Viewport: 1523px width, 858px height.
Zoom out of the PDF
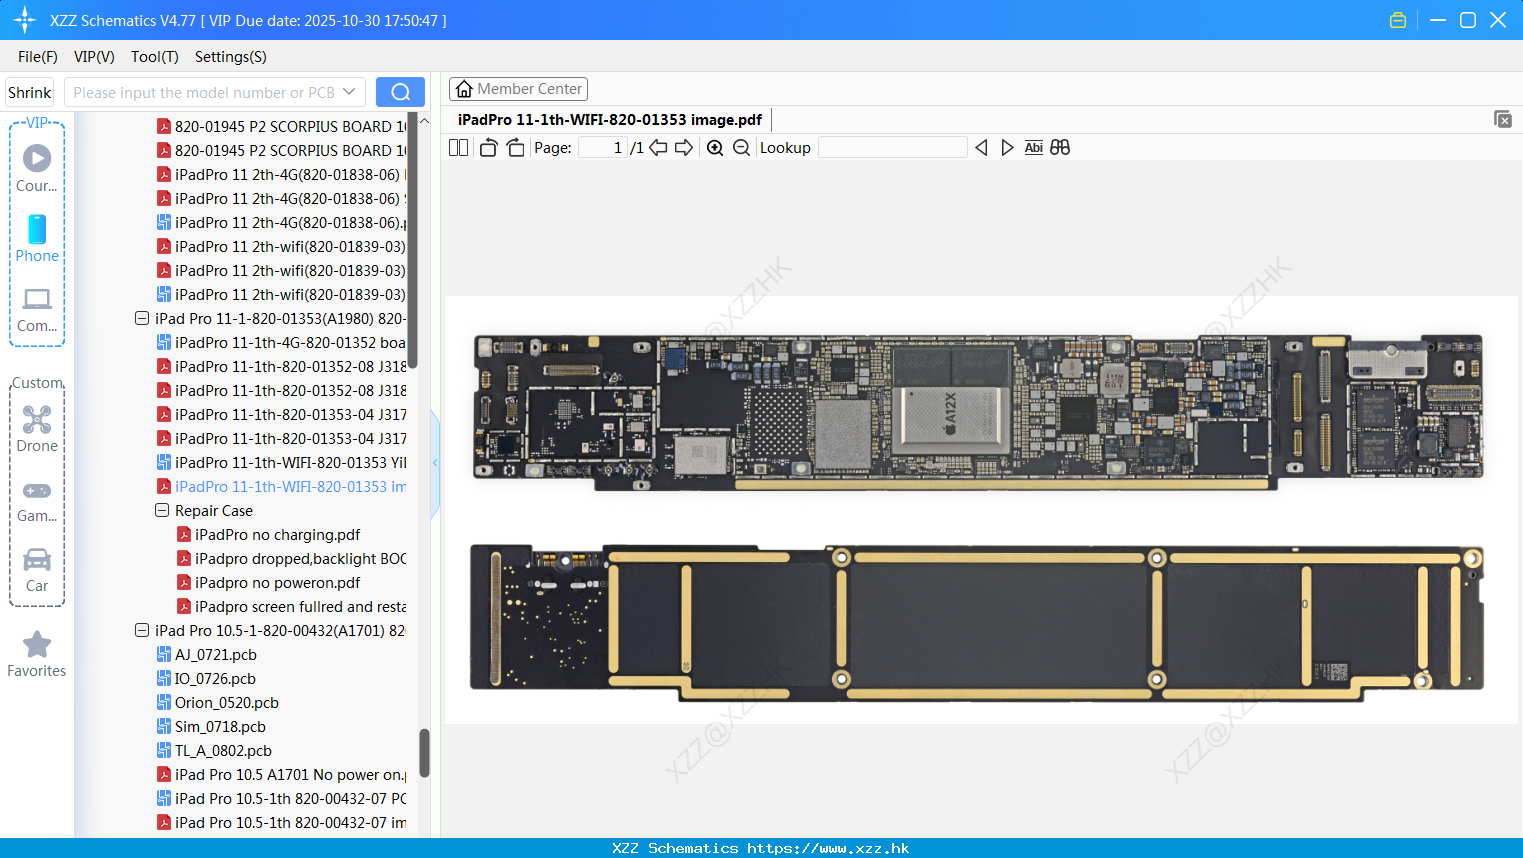(741, 148)
